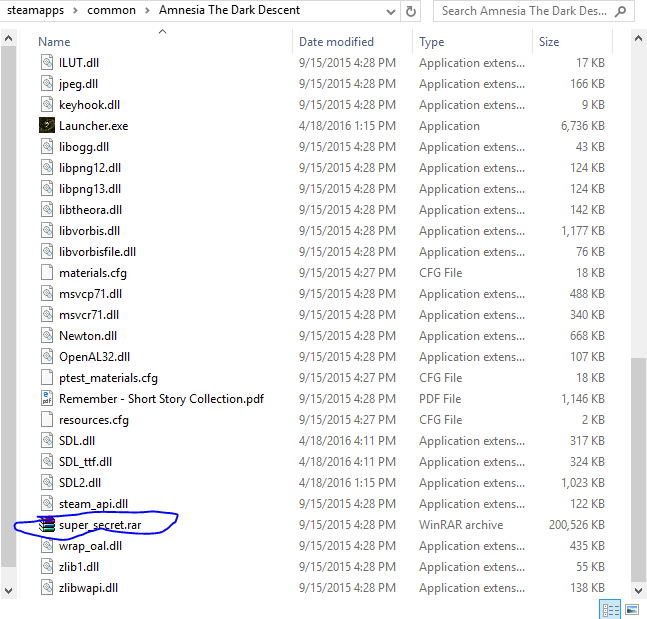Click the ILUT.dll file icon
647x619 pixels.
point(47,63)
